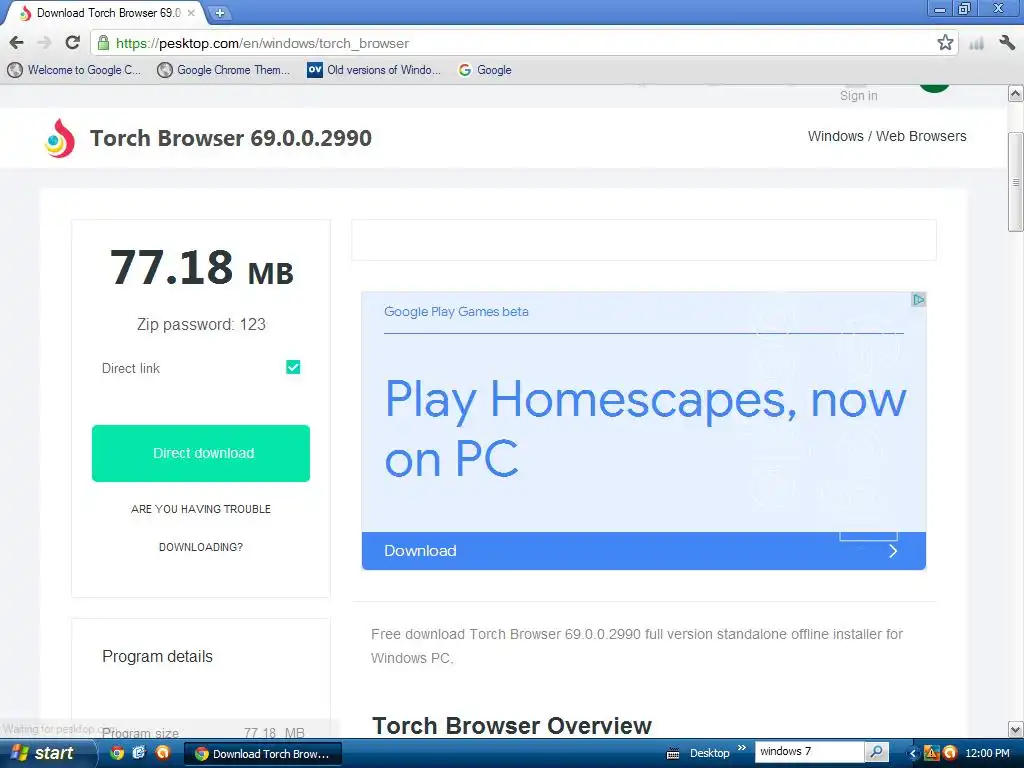
Task: Click the green padlock security icon
Action: coord(103,43)
